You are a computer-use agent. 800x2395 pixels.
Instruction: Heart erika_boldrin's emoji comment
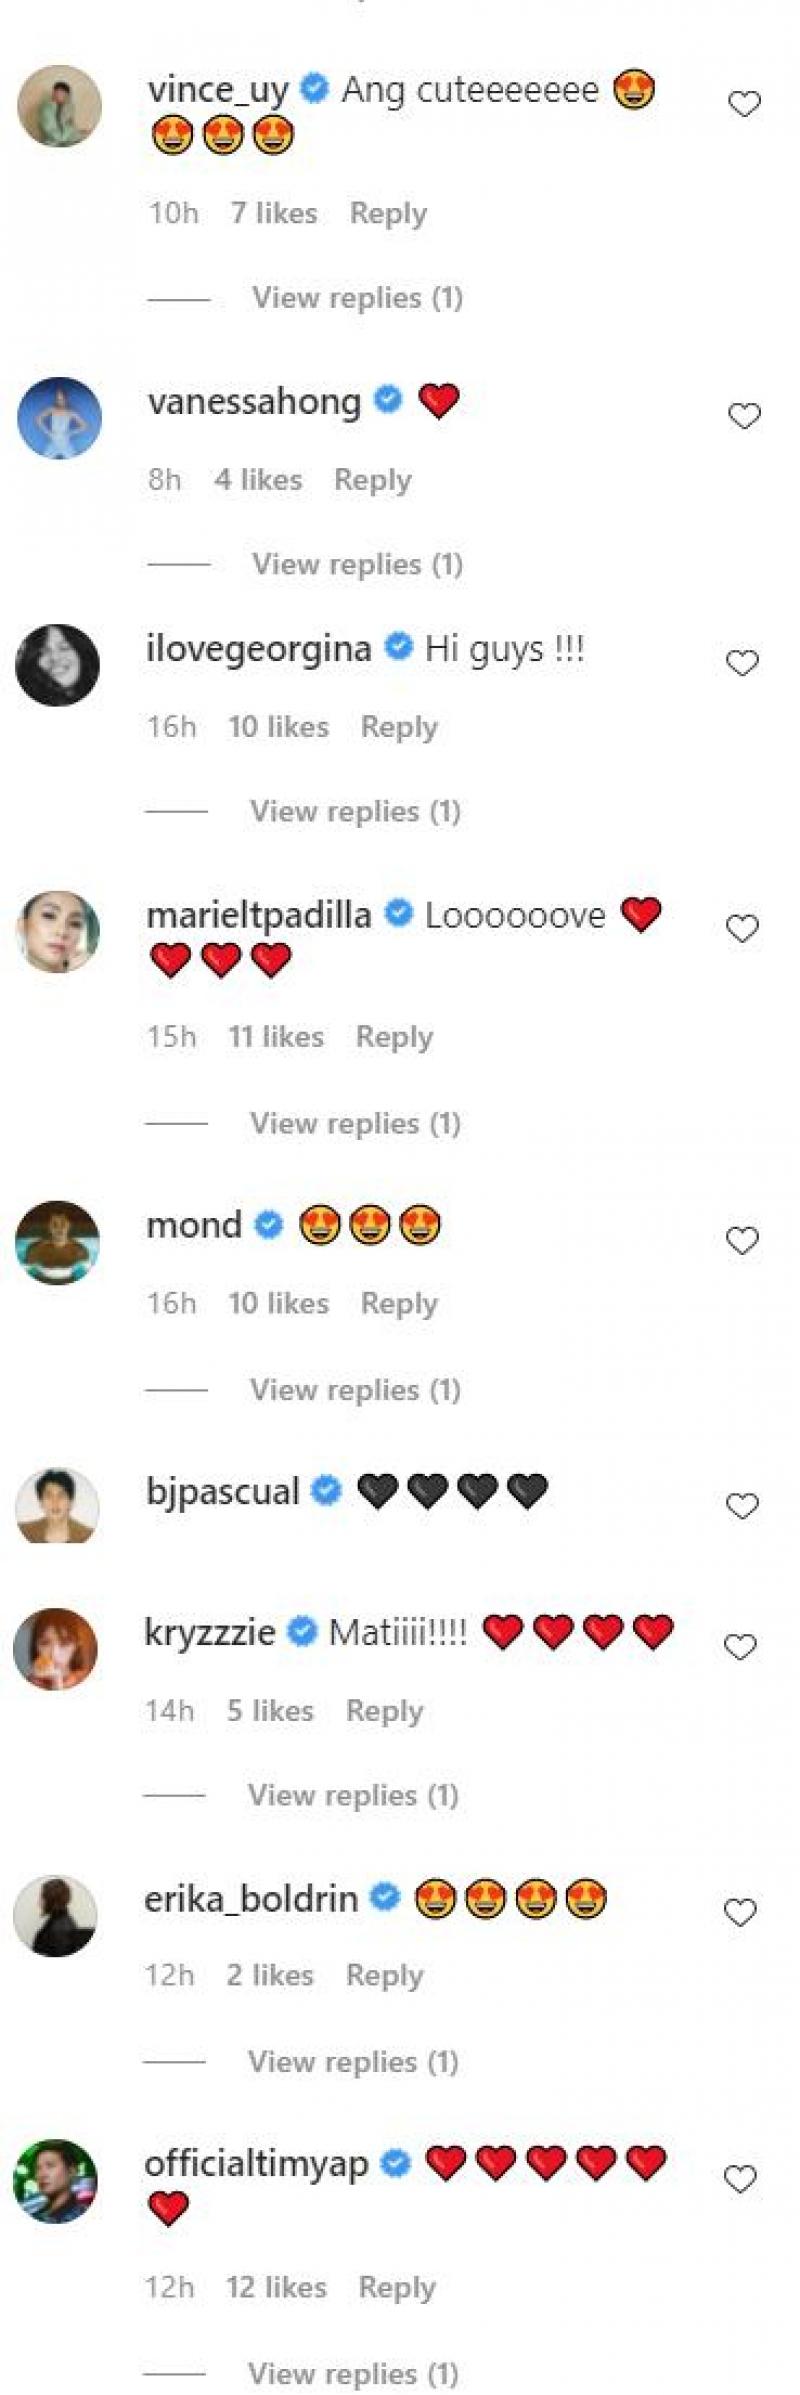(740, 1913)
